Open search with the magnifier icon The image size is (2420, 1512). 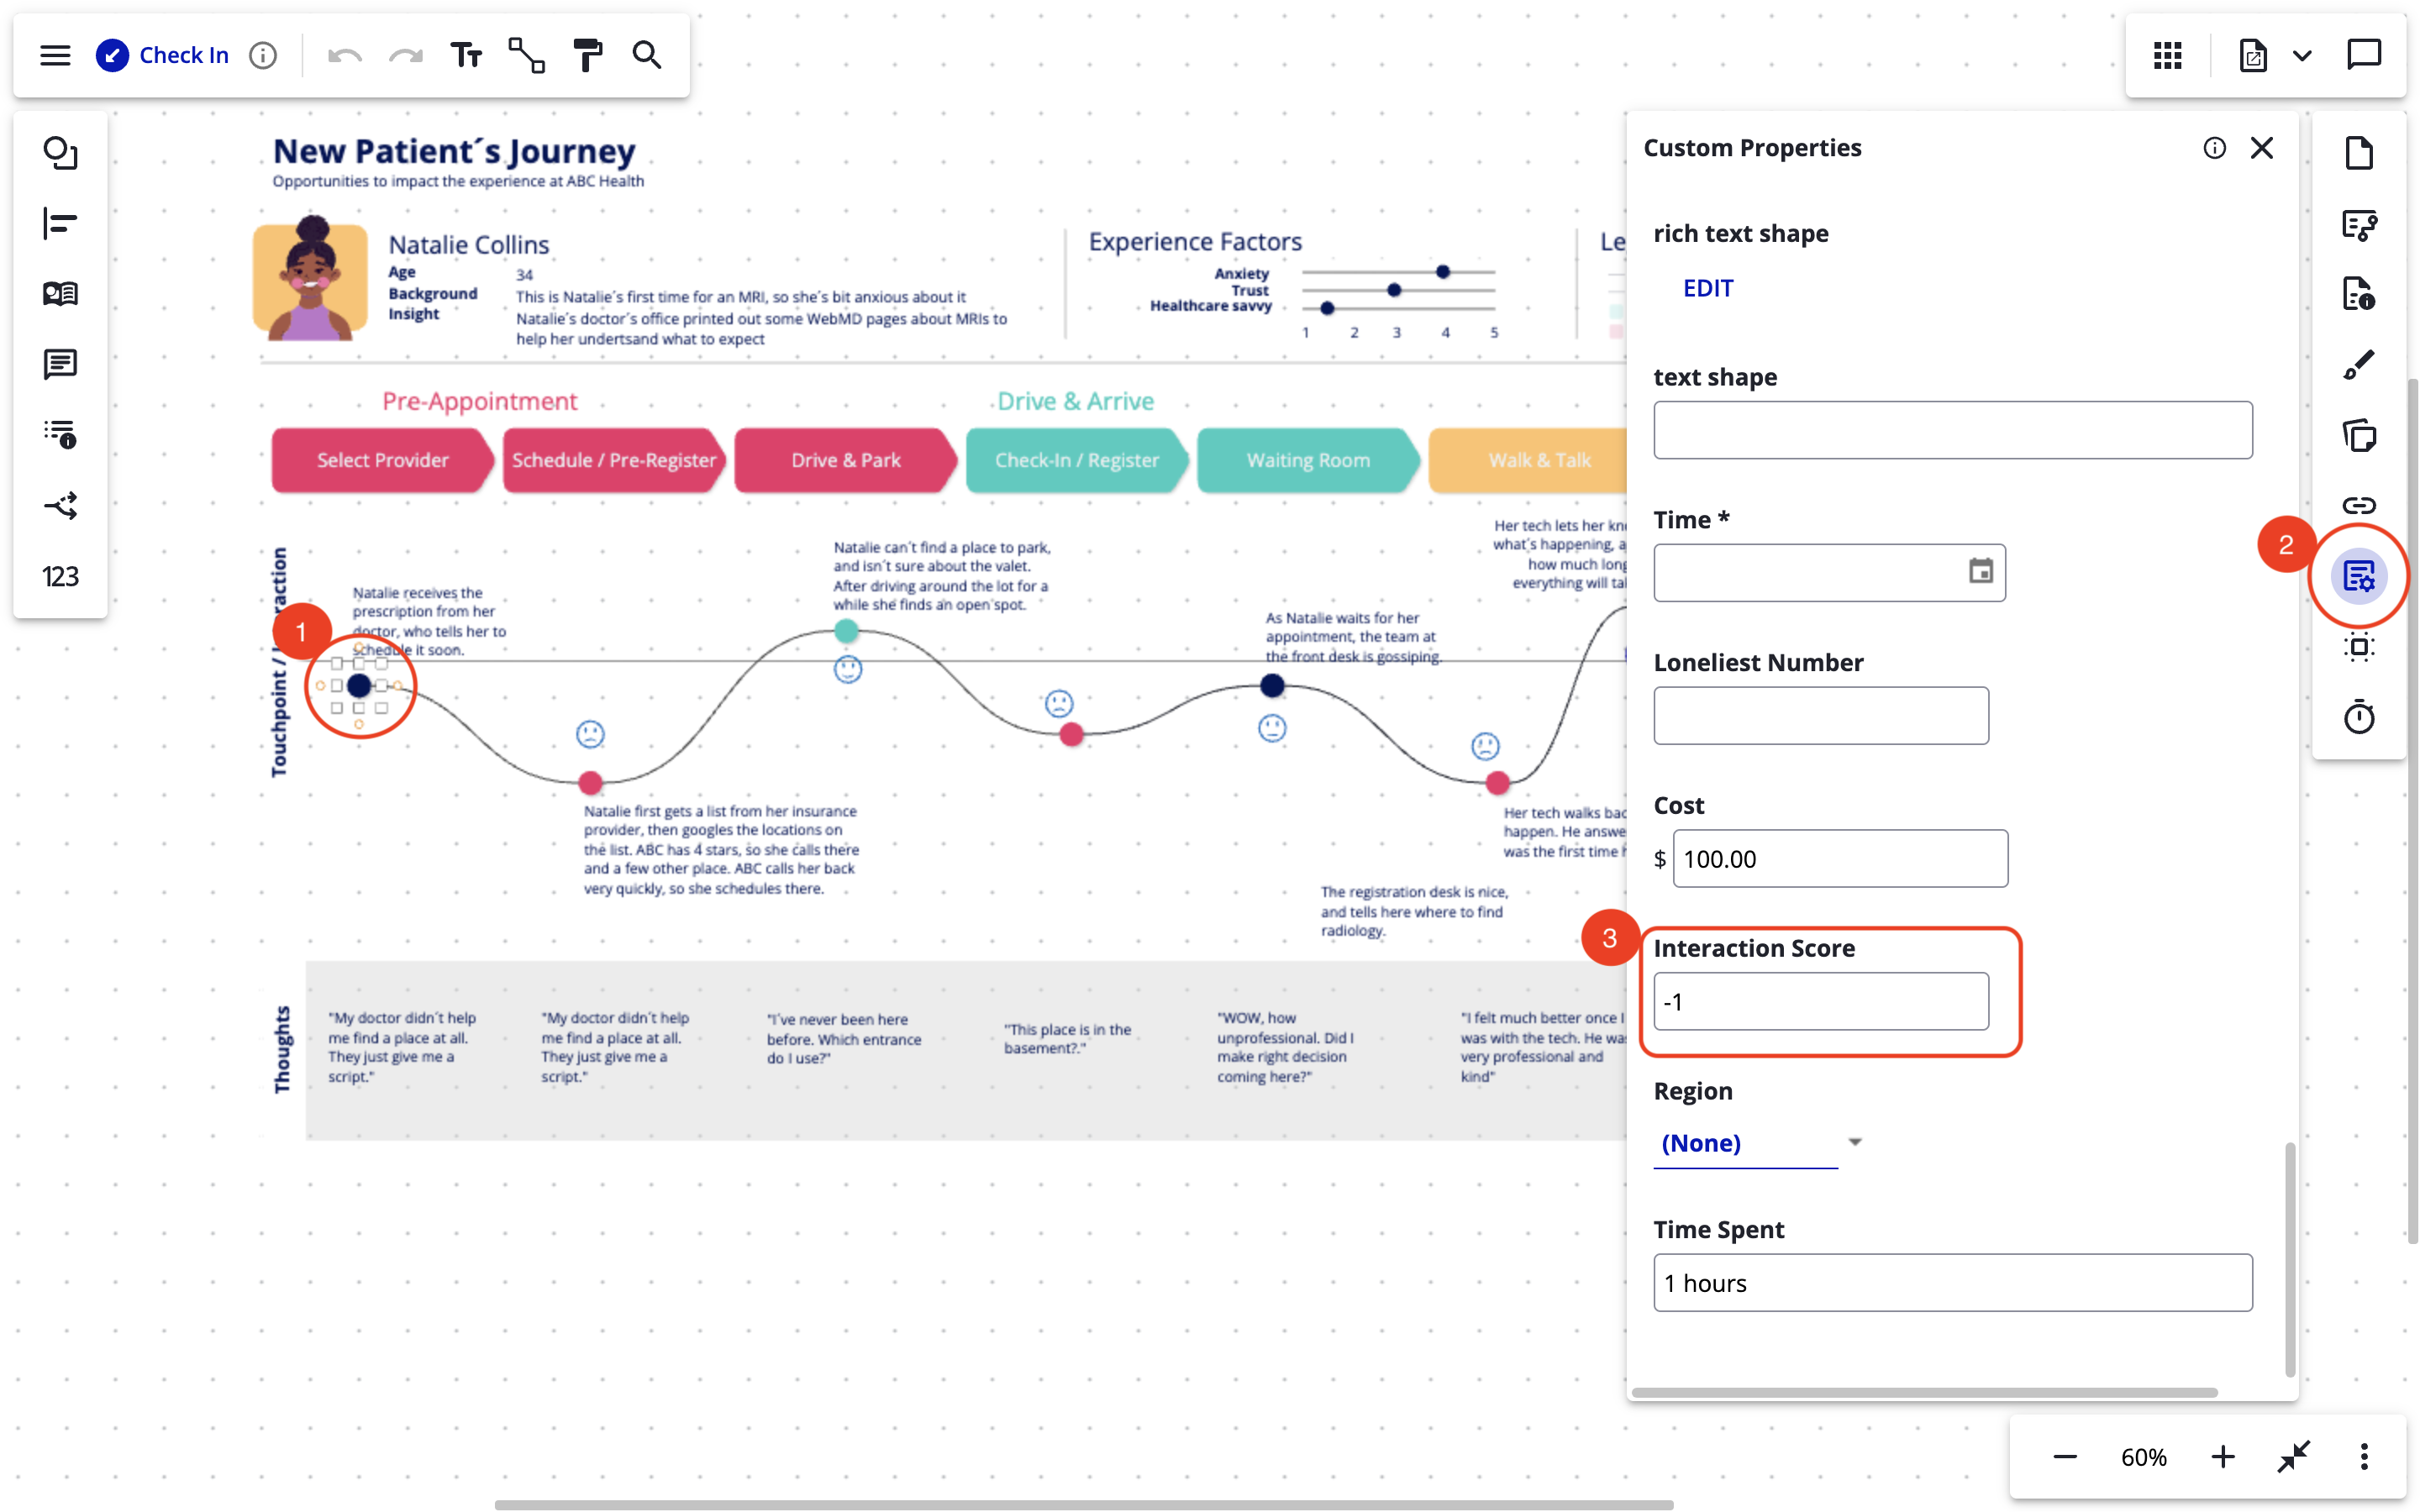click(x=647, y=55)
